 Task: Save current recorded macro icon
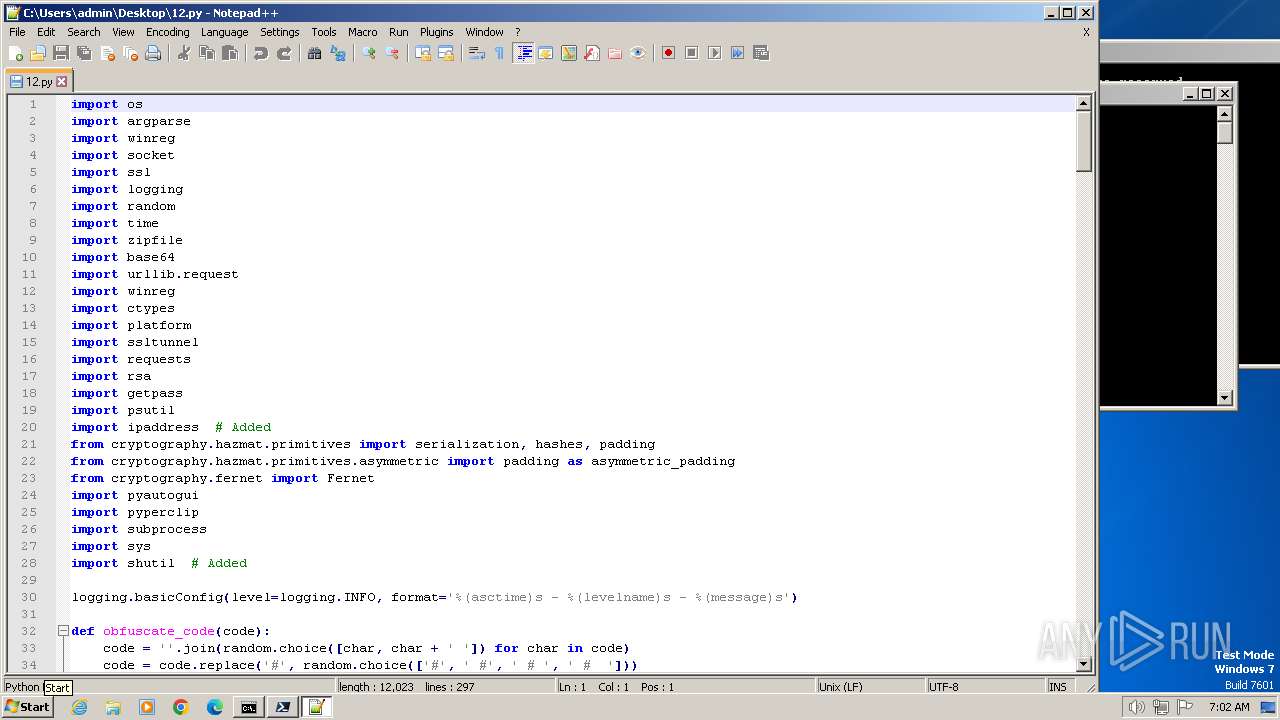(760, 53)
